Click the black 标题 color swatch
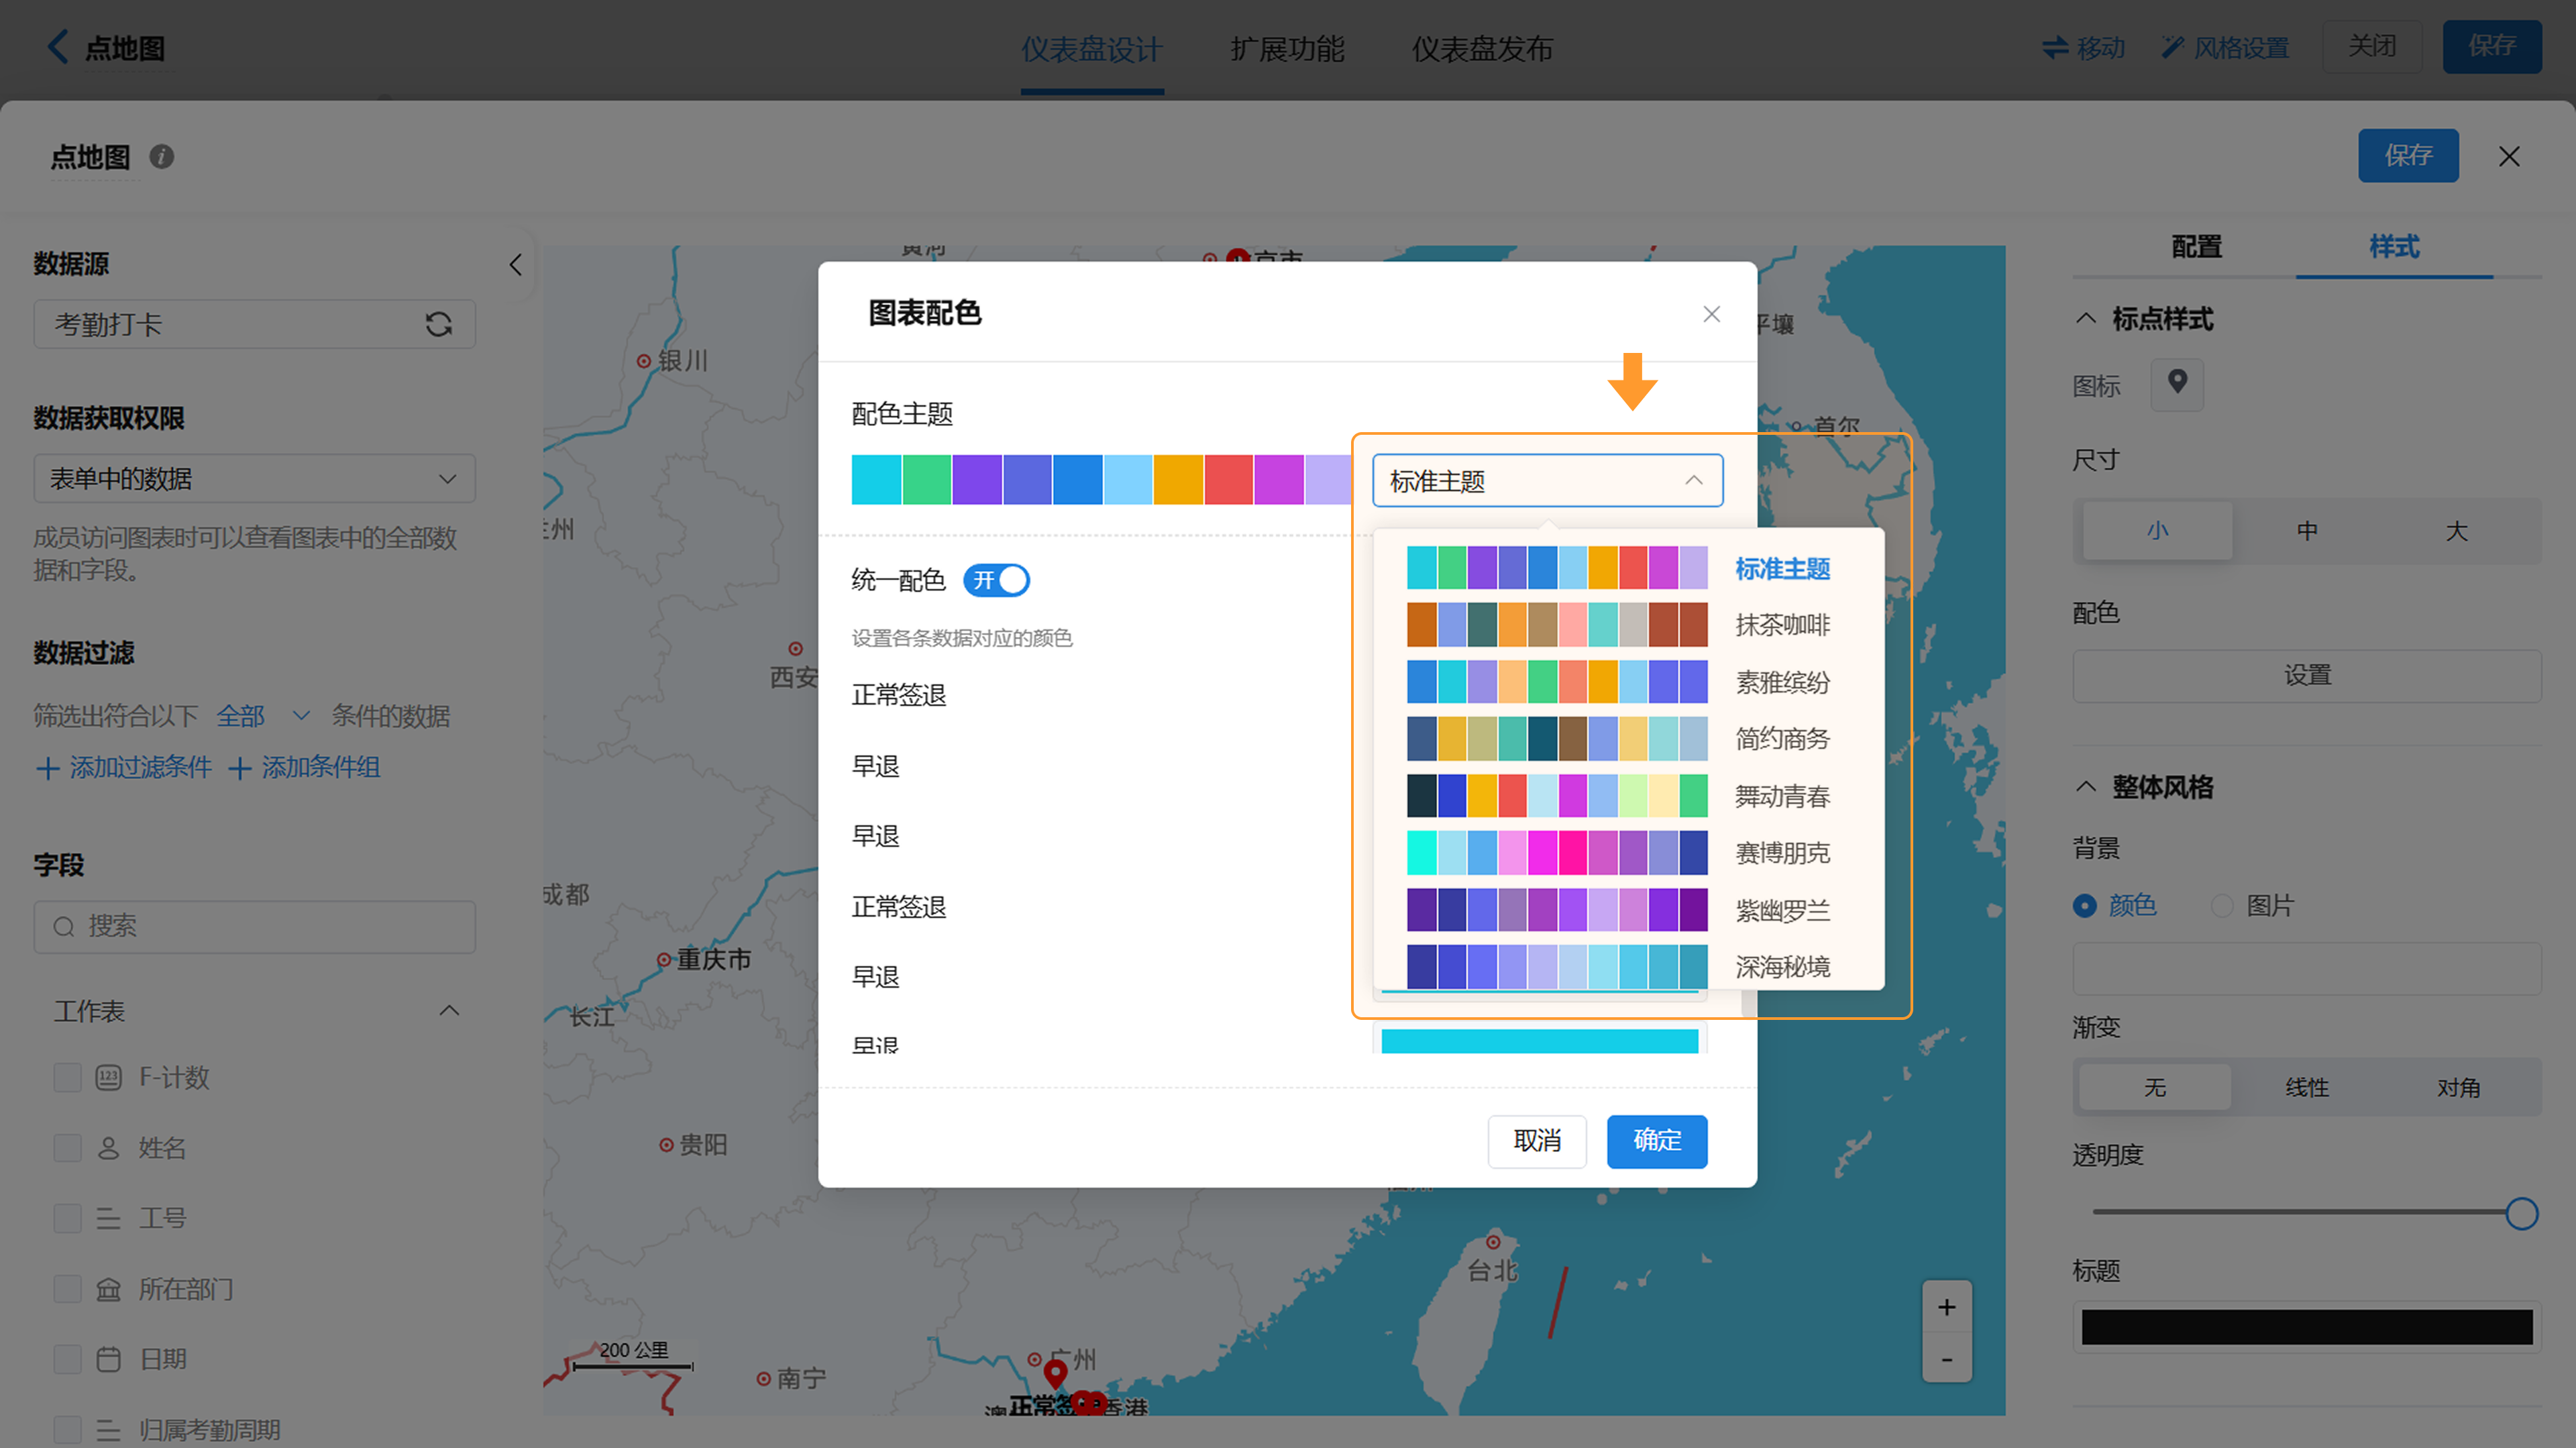2576x1448 pixels. (x=2307, y=1327)
